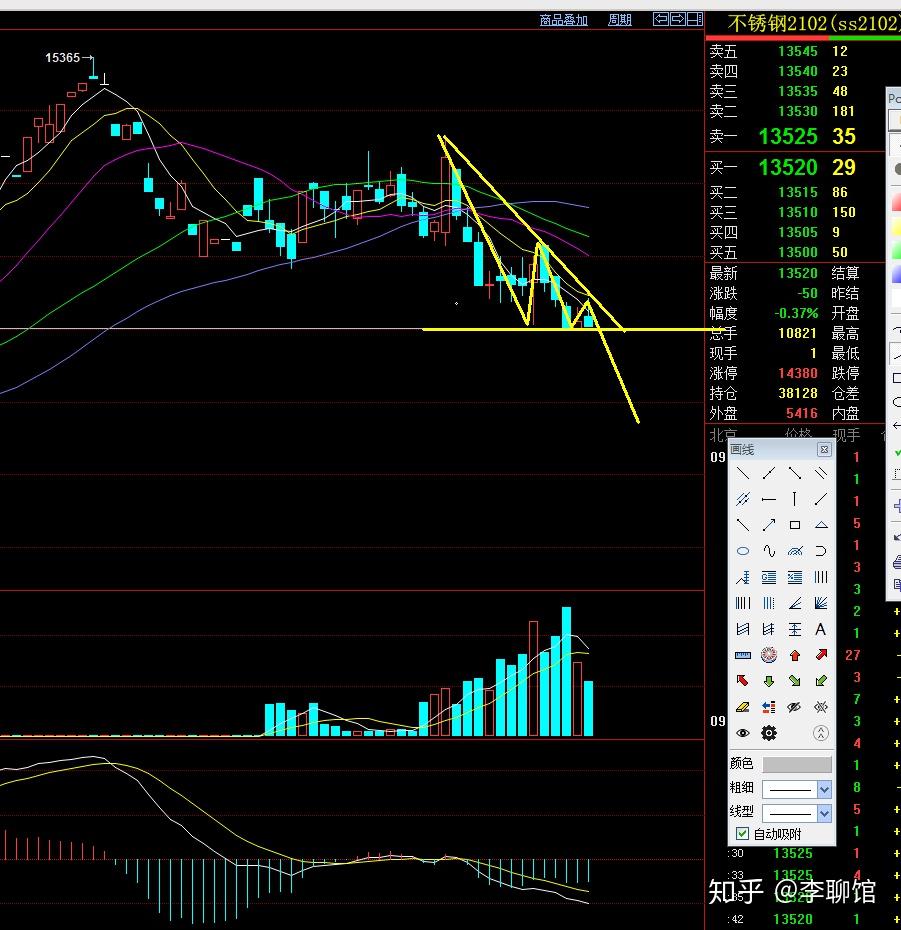Viewport: 901px width, 930px height.
Task: Select the black arrow line tool
Action: pyautogui.click(x=769, y=525)
